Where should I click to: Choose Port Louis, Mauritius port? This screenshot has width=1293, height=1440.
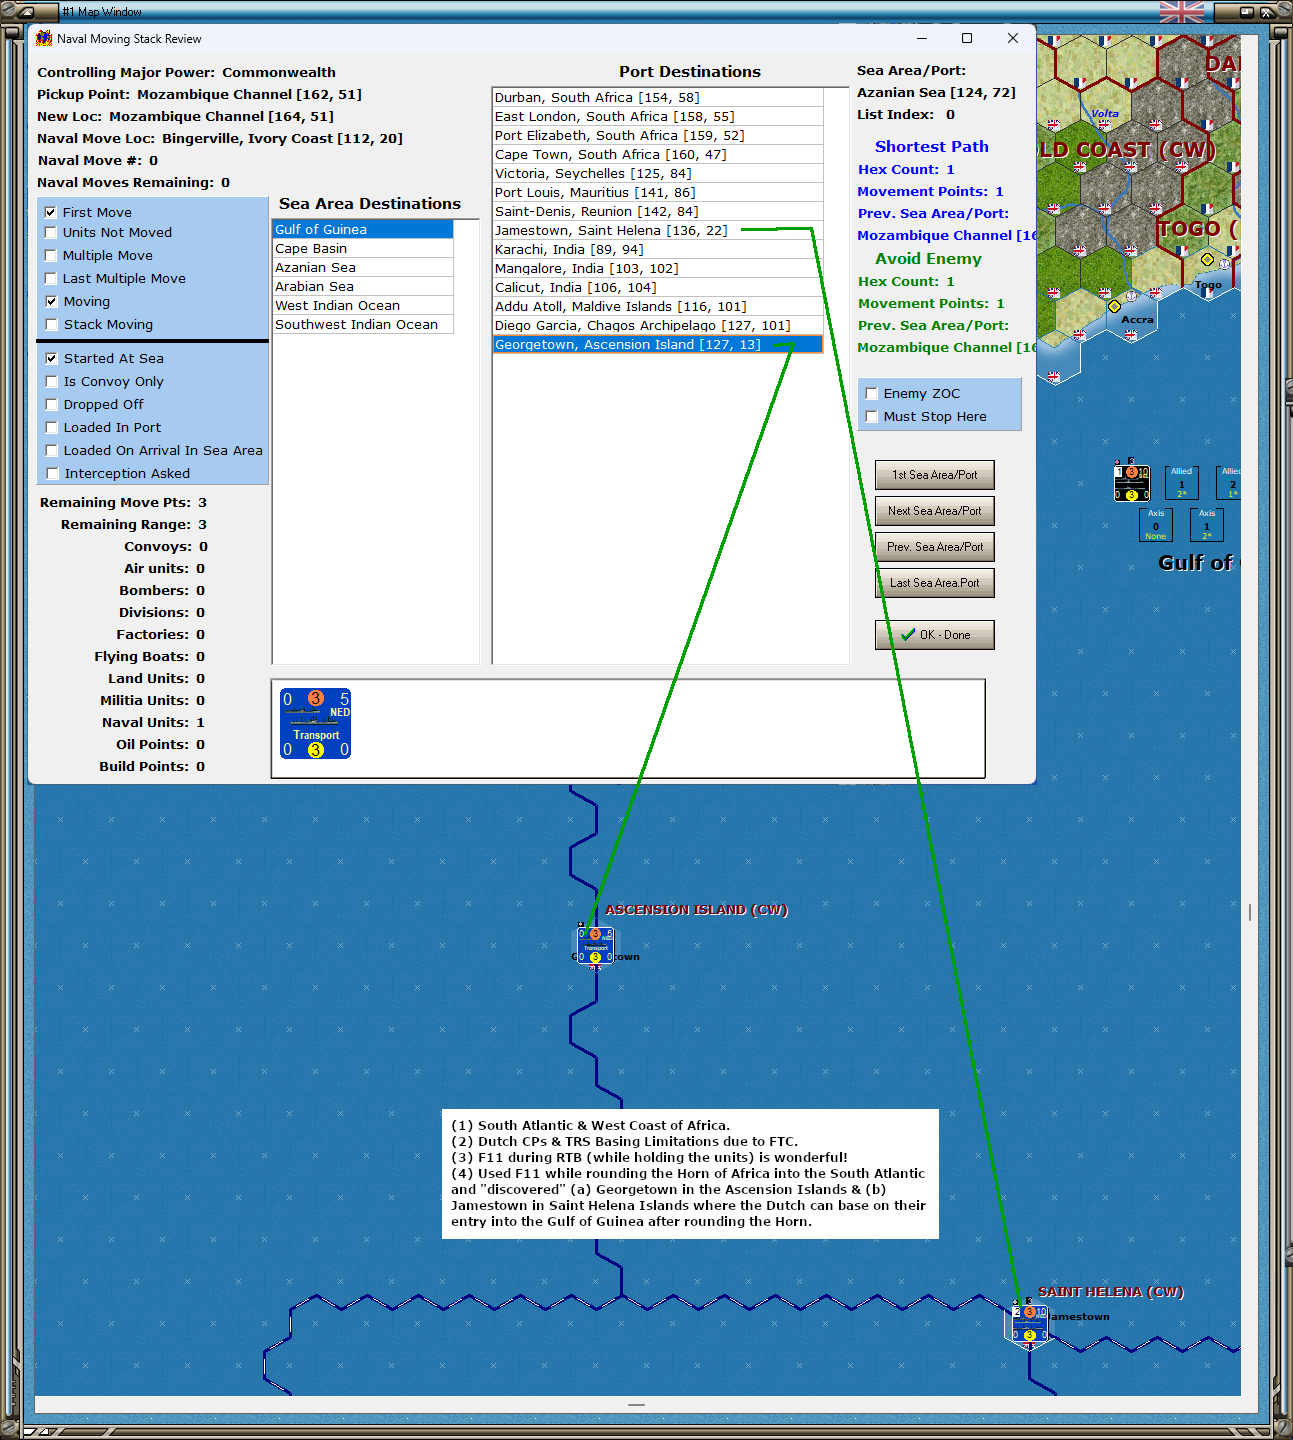coord(658,192)
